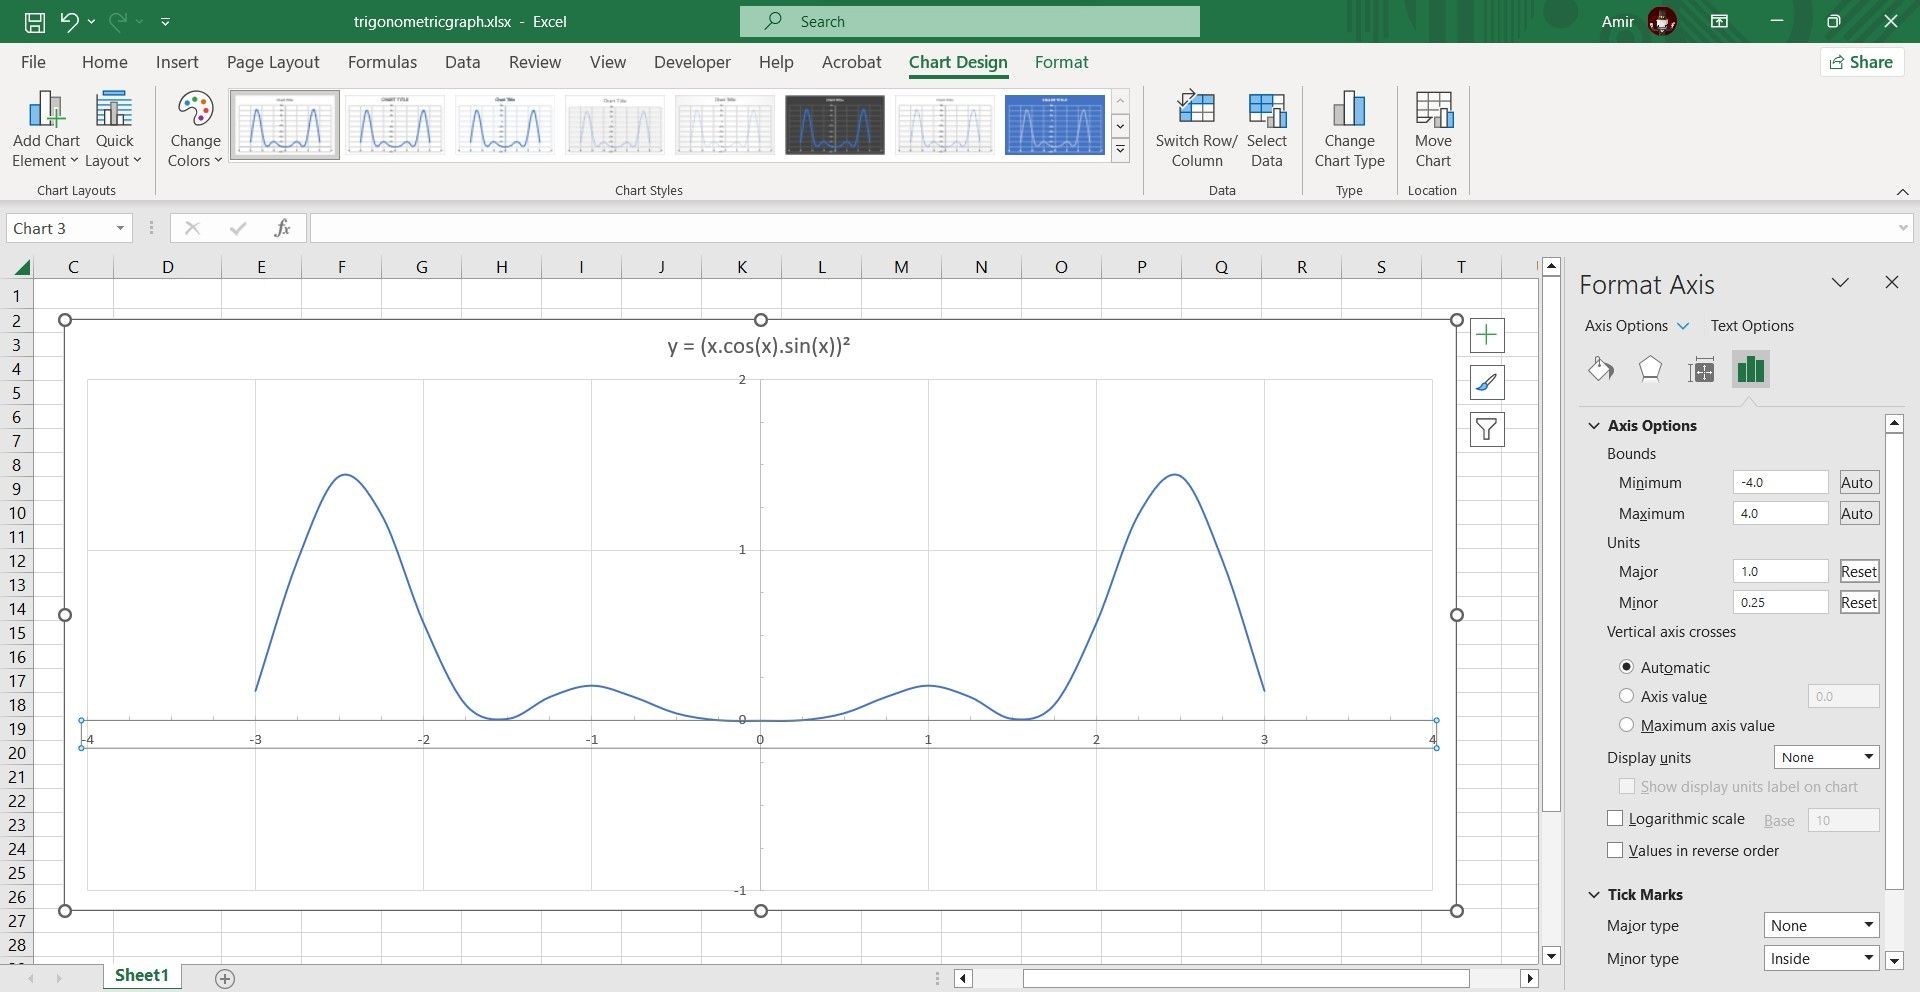The width and height of the screenshot is (1920, 992).
Task: Open Add Chart Element menu
Action: (46, 130)
